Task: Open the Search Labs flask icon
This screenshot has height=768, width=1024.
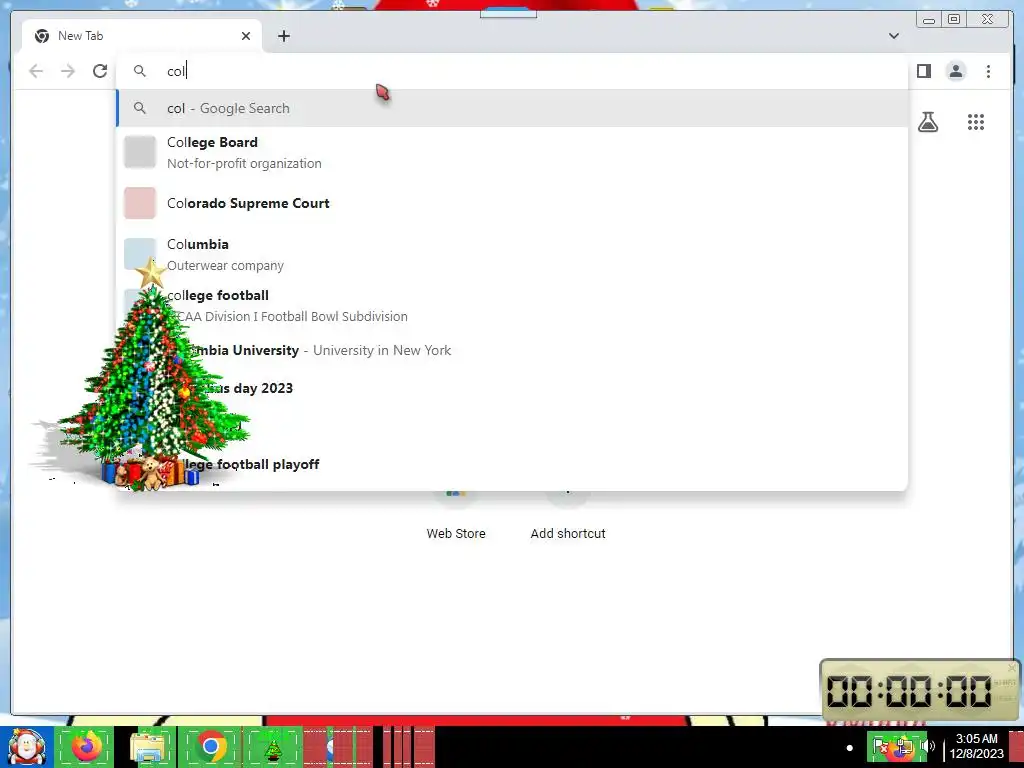Action: [x=927, y=122]
